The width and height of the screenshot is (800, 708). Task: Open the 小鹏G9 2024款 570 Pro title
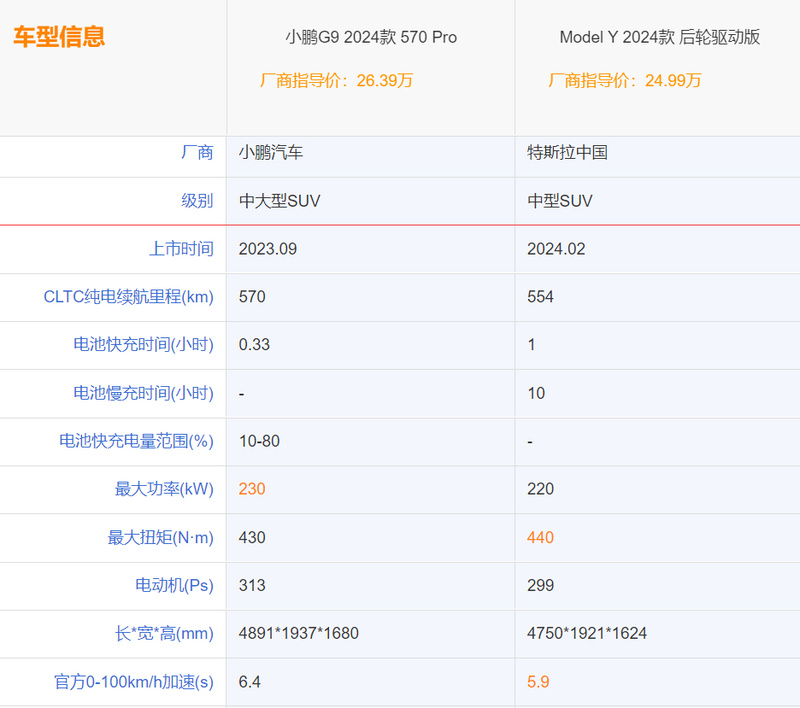[x=371, y=37]
